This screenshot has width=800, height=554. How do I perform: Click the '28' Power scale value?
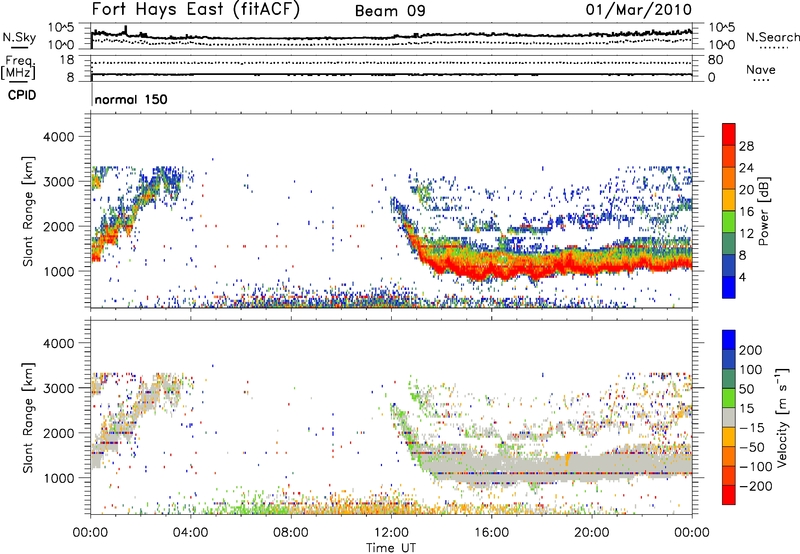[746, 146]
